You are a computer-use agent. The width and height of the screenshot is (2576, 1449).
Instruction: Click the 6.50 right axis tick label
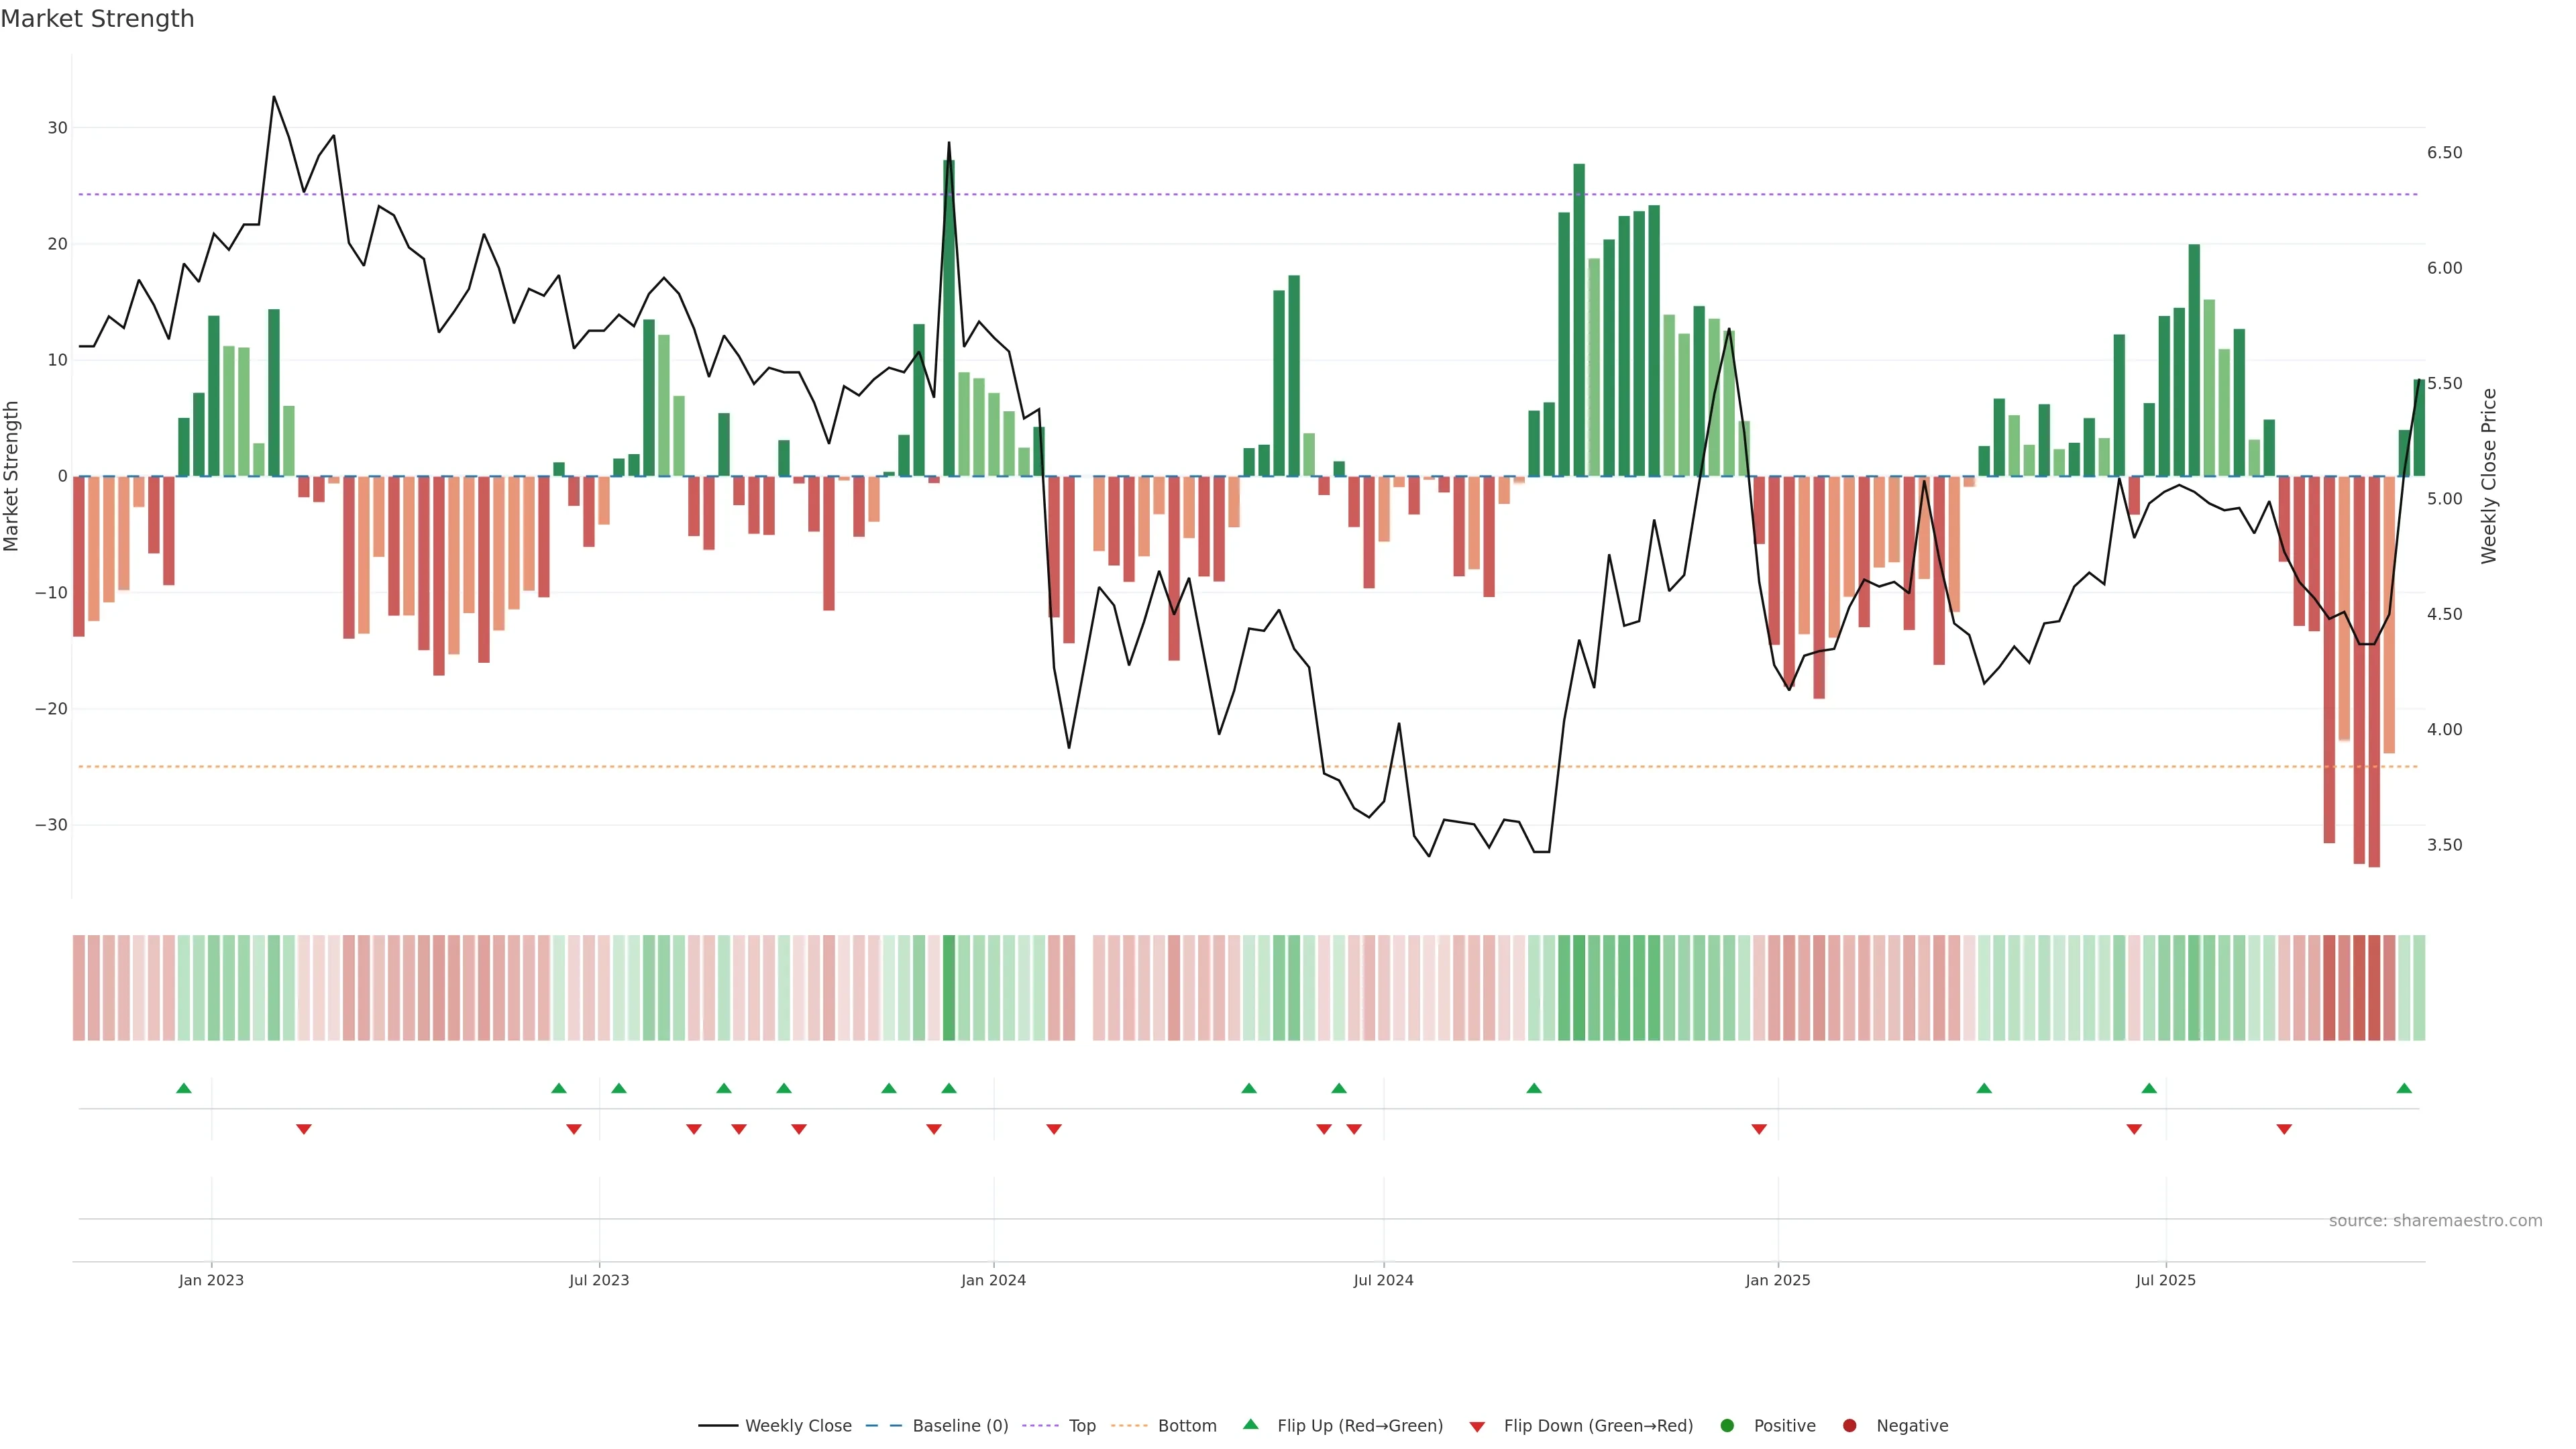tap(2444, 153)
